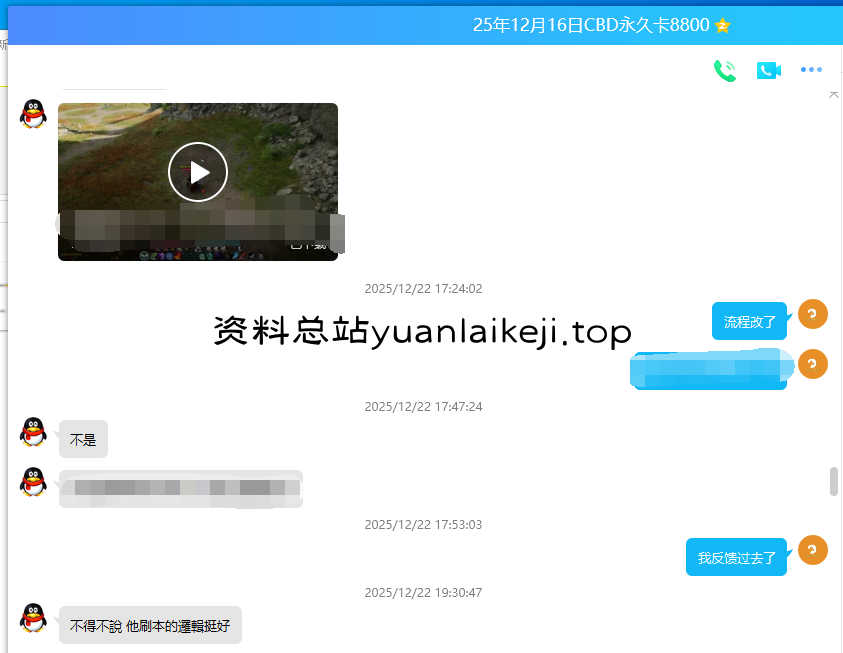This screenshot has width=843, height=653.
Task: Start a video call with the camera icon
Action: (768, 70)
